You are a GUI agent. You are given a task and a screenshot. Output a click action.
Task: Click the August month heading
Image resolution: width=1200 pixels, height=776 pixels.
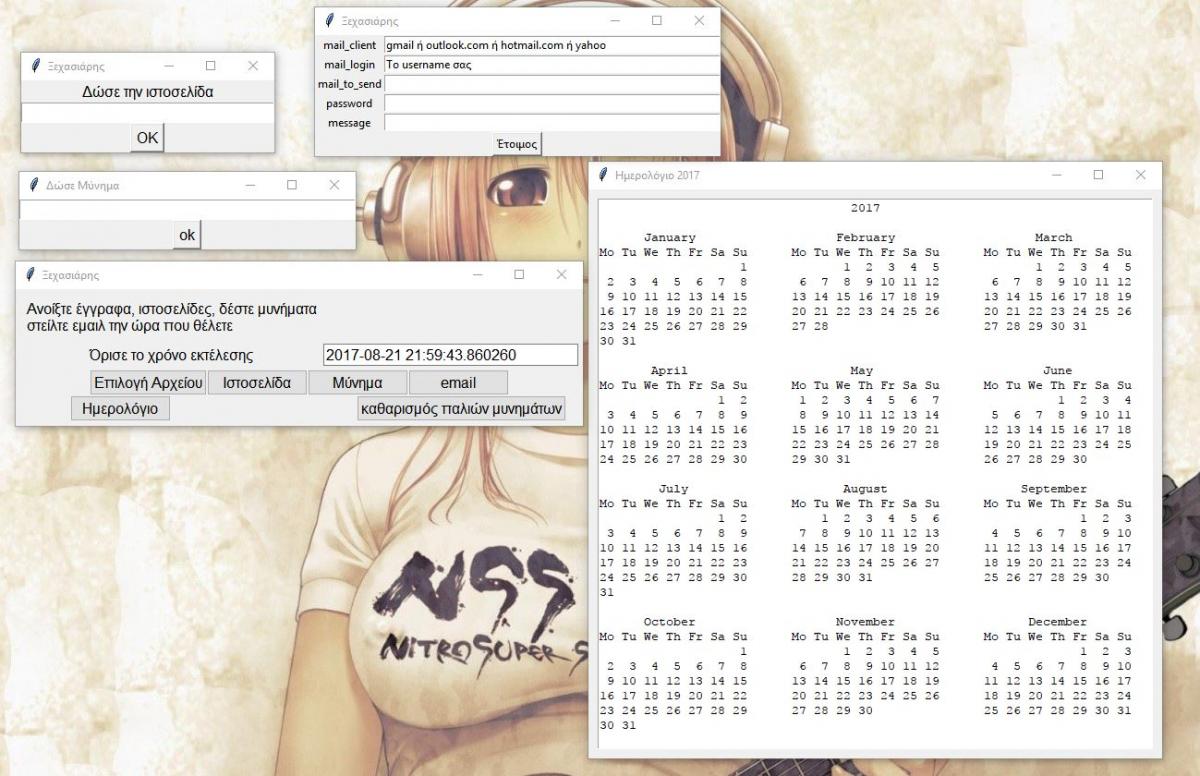pyautogui.click(x=866, y=489)
